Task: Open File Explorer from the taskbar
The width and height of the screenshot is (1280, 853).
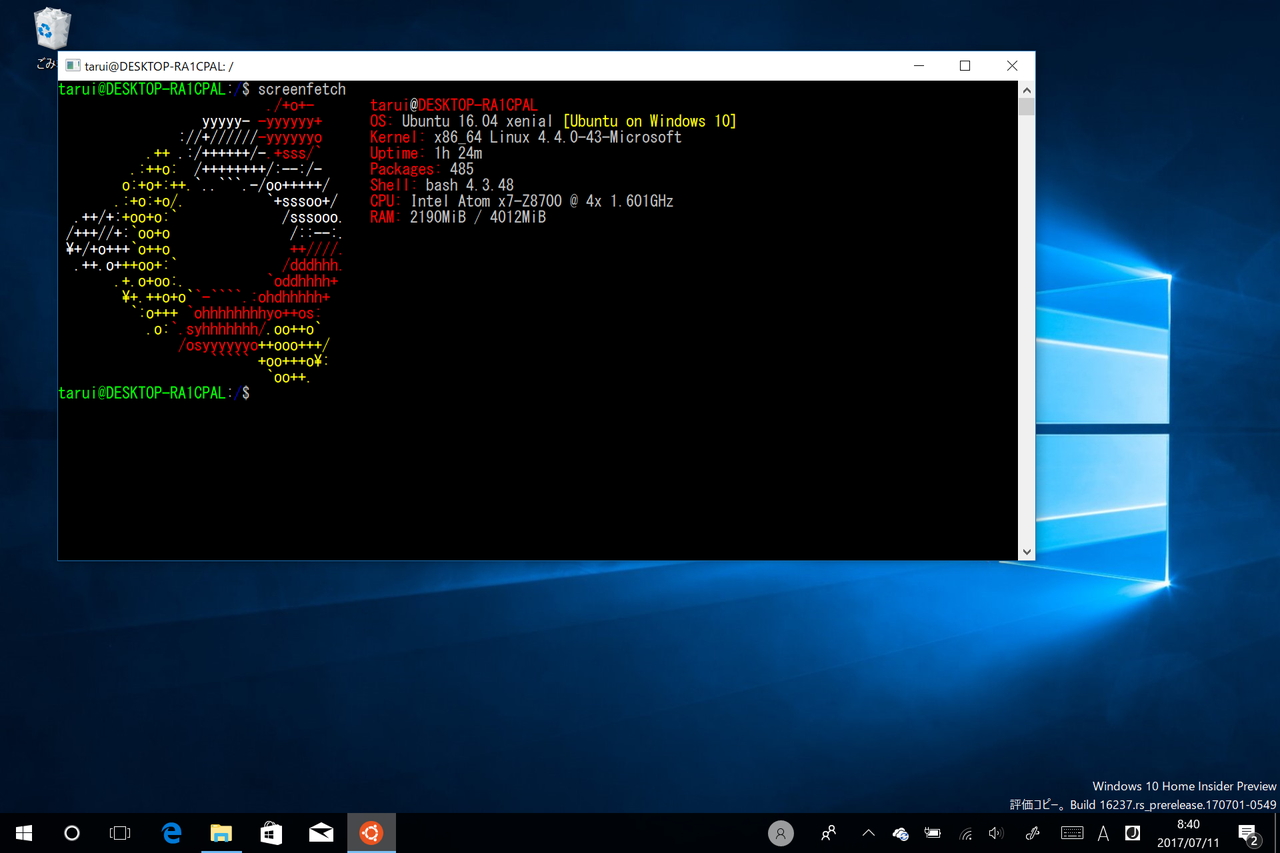Action: (221, 832)
